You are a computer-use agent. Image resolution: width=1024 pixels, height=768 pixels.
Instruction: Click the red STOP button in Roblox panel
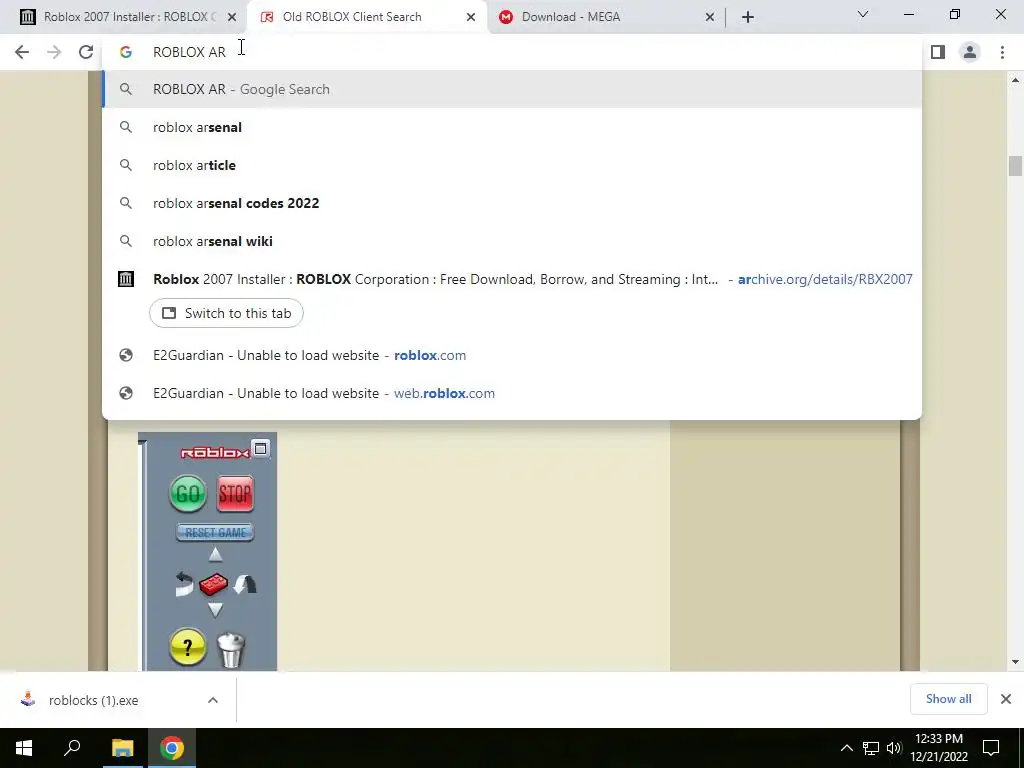(x=235, y=494)
